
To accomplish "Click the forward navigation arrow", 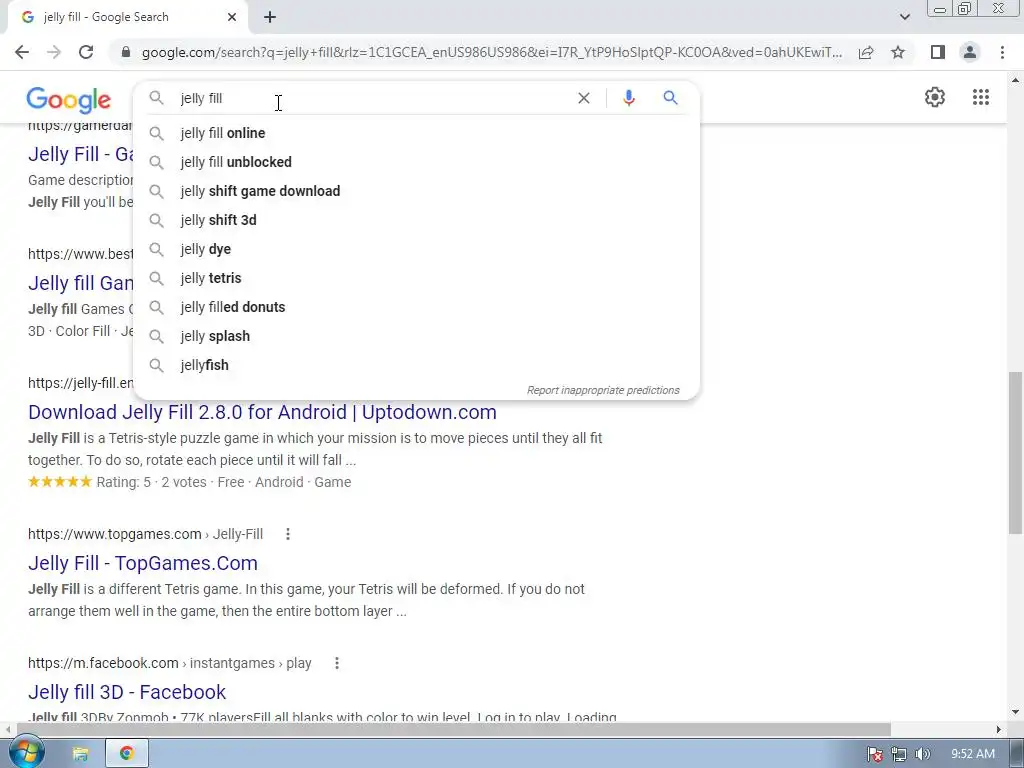I will coord(54,52).
